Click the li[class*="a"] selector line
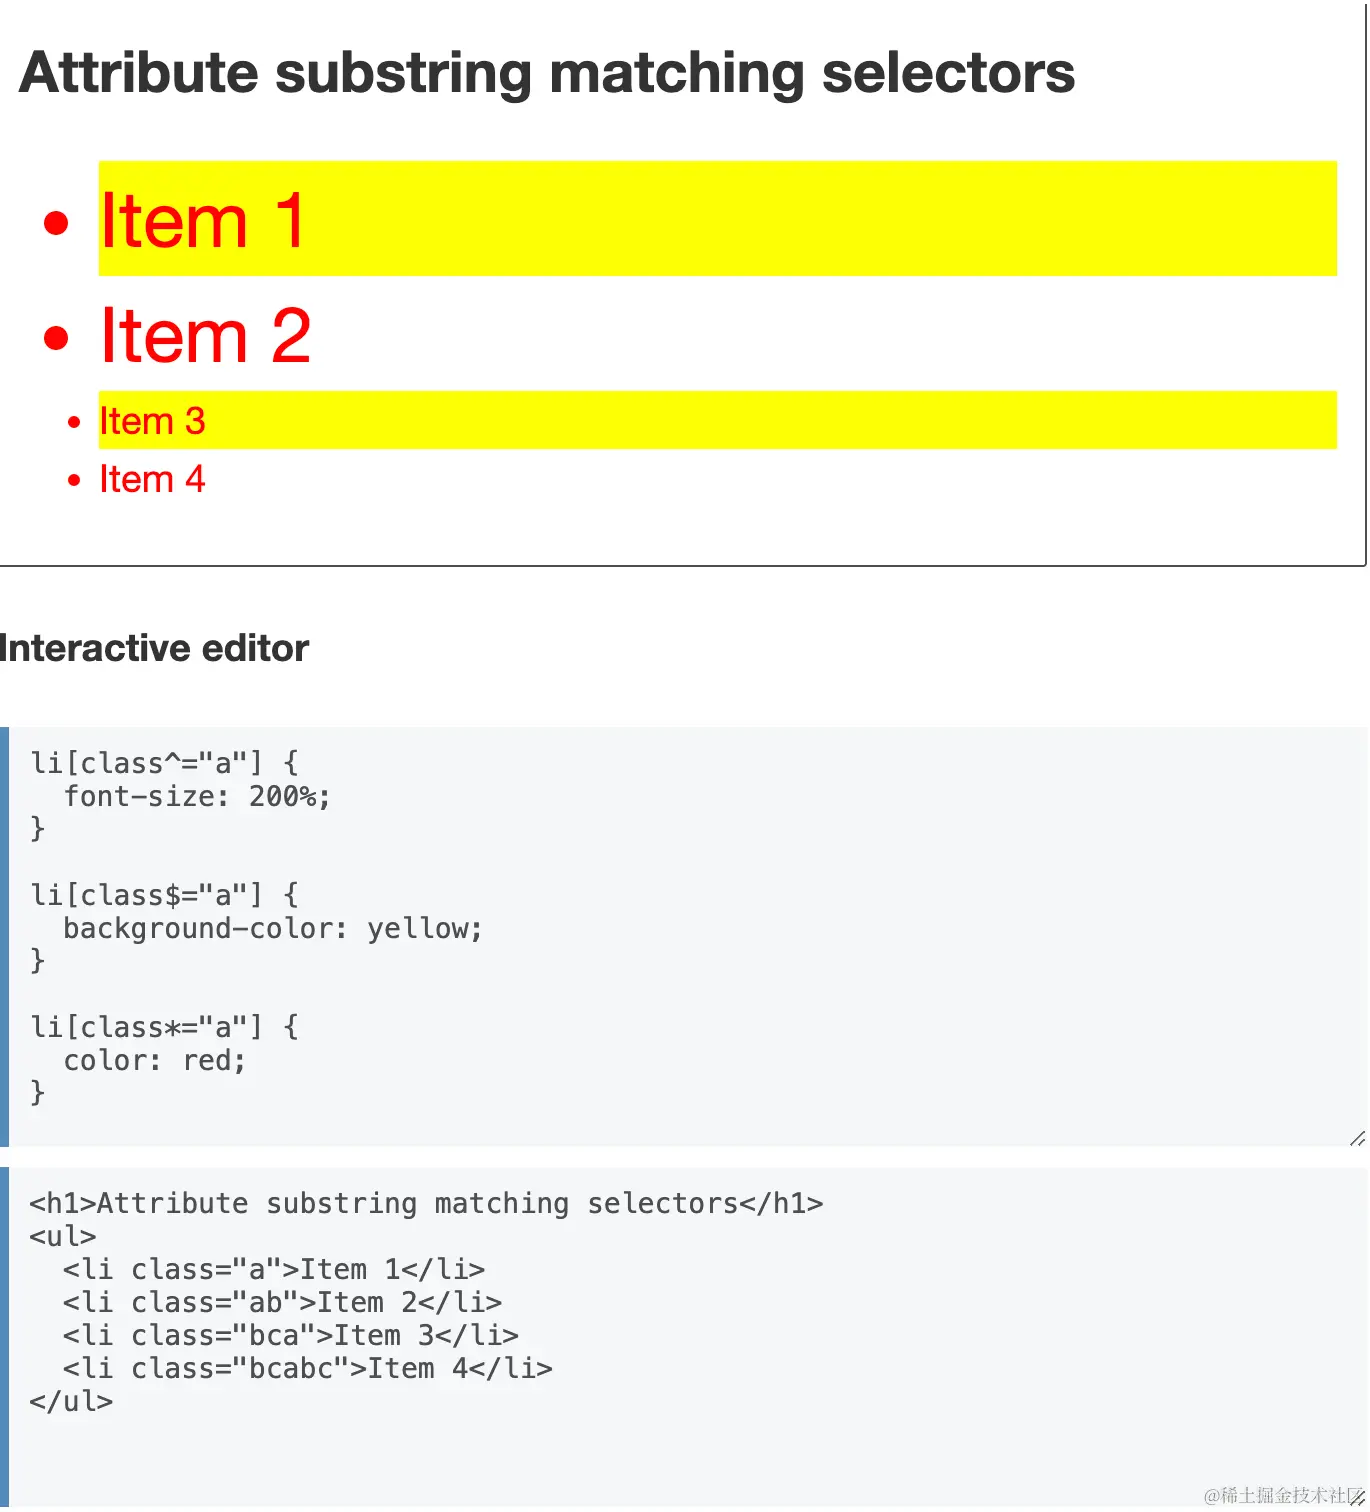Image resolution: width=1370 pixels, height=1512 pixels. (165, 1027)
